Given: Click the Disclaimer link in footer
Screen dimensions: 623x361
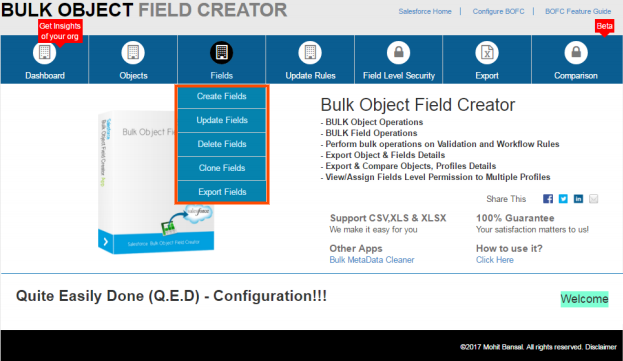Looking at the screenshot, I should pos(600,347).
